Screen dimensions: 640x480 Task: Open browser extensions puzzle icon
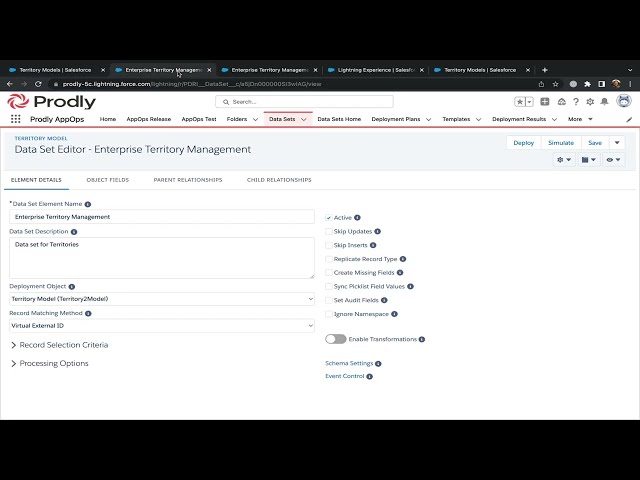587,84
